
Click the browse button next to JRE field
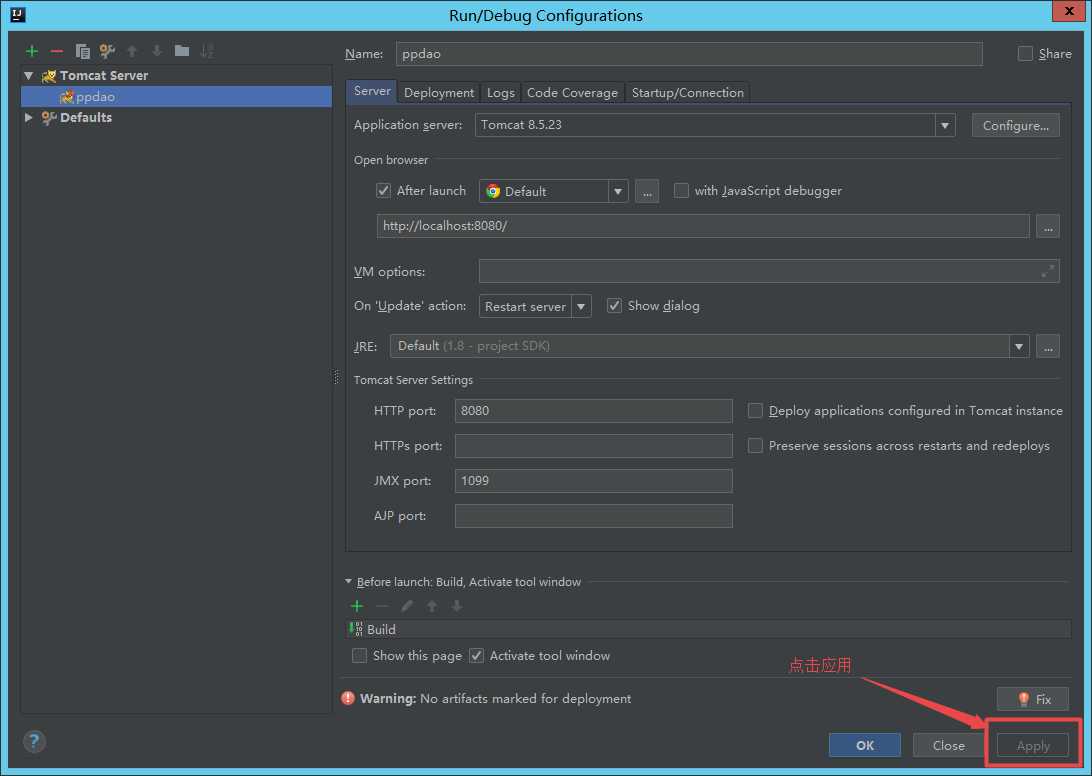[x=1047, y=346]
